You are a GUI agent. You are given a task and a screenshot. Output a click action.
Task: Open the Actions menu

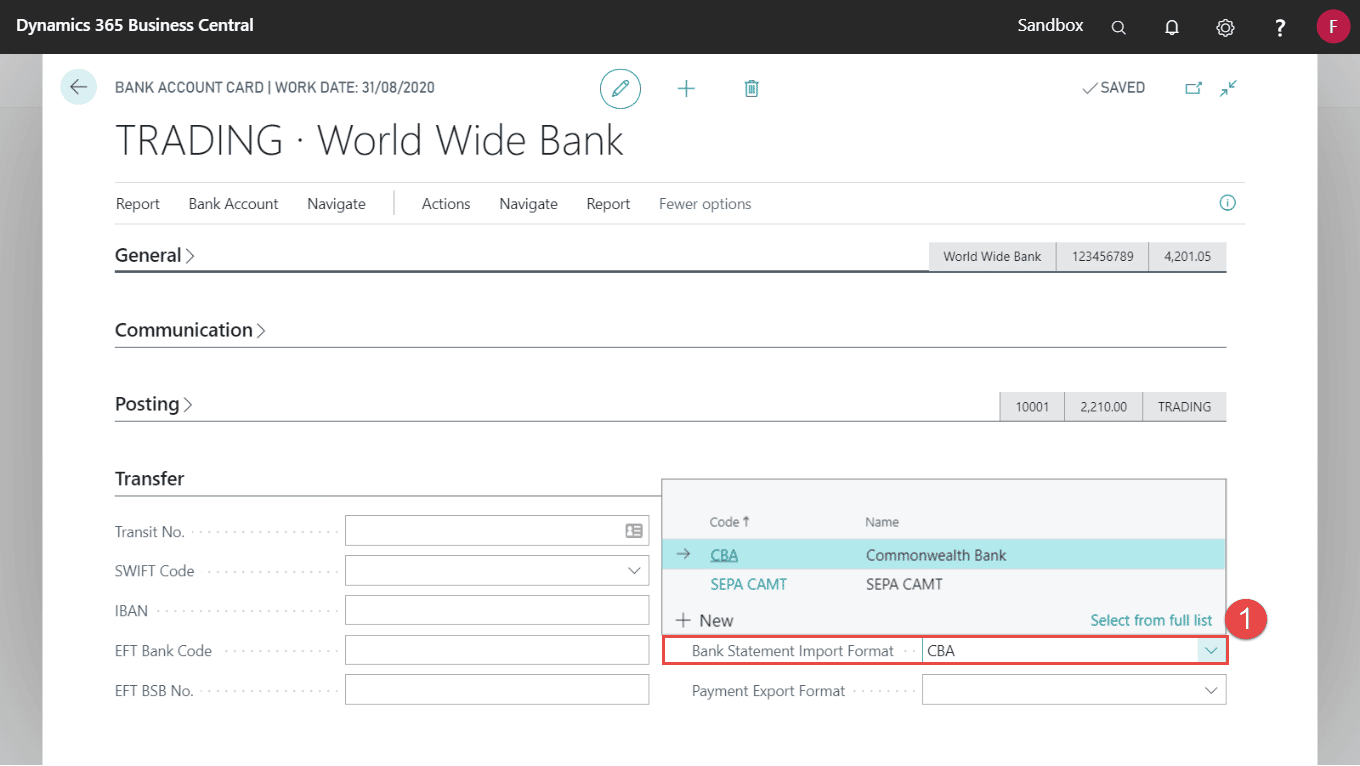(446, 204)
